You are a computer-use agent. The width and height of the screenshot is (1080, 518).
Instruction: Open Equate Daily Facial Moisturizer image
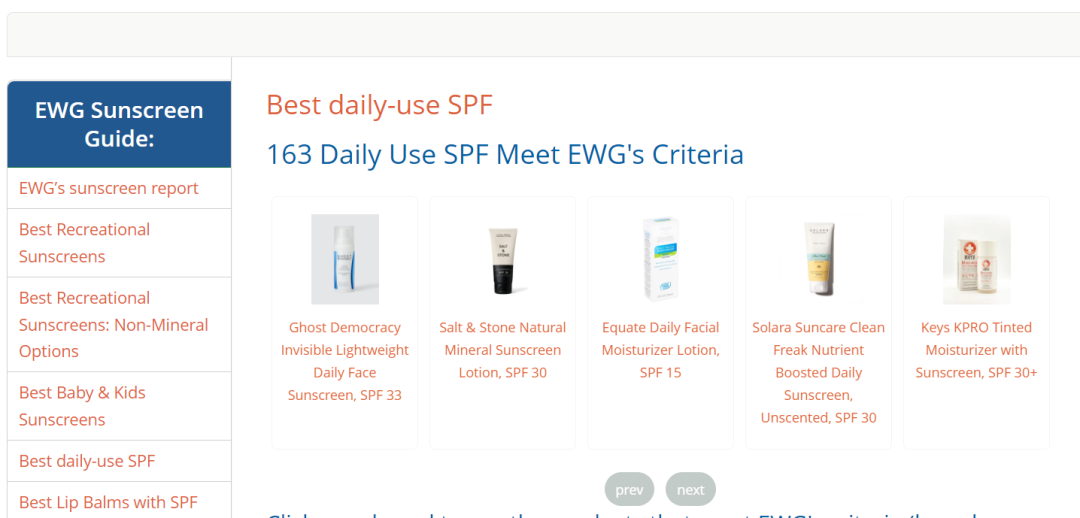click(x=661, y=259)
